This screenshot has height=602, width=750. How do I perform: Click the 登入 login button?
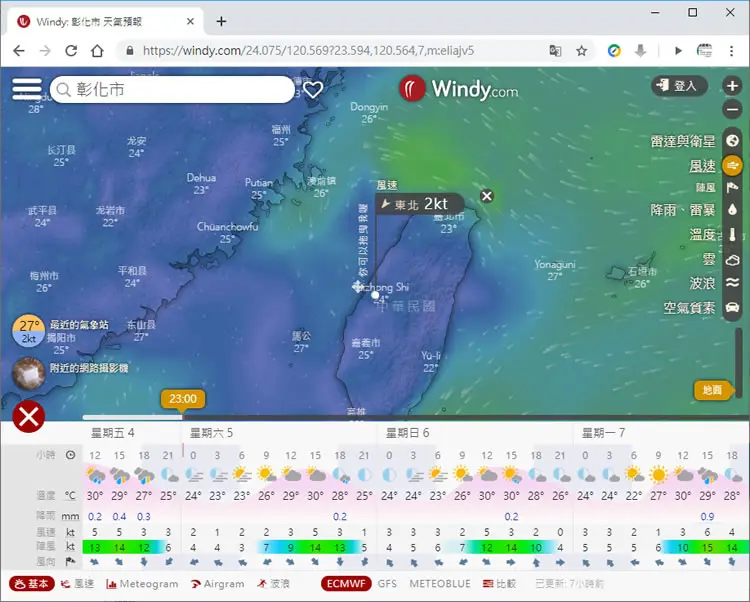(679, 86)
